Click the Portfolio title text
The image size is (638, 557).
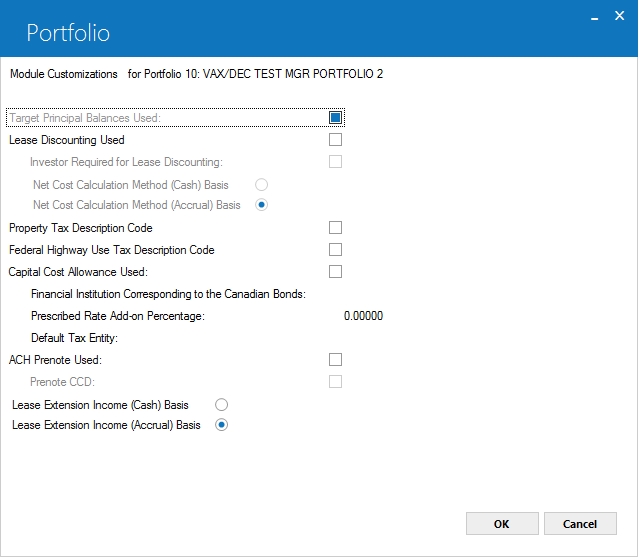pyautogui.click(x=68, y=33)
